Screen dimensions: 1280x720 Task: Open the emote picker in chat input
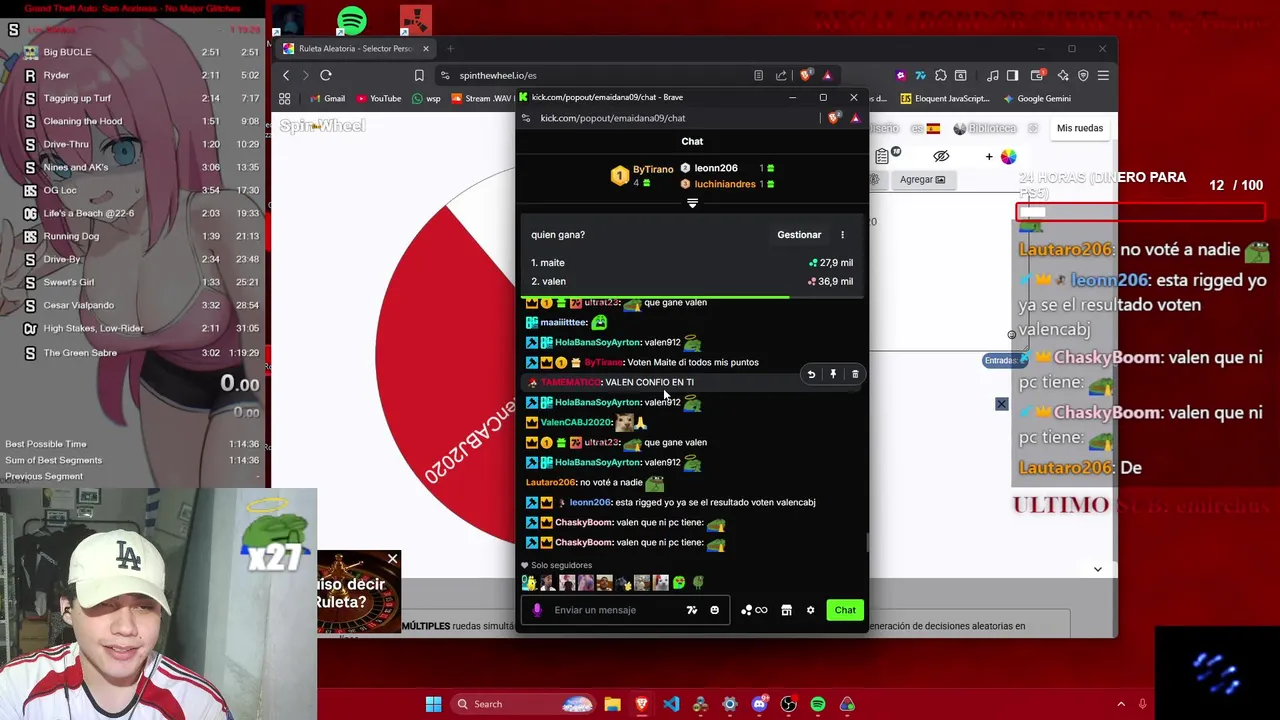coord(714,610)
